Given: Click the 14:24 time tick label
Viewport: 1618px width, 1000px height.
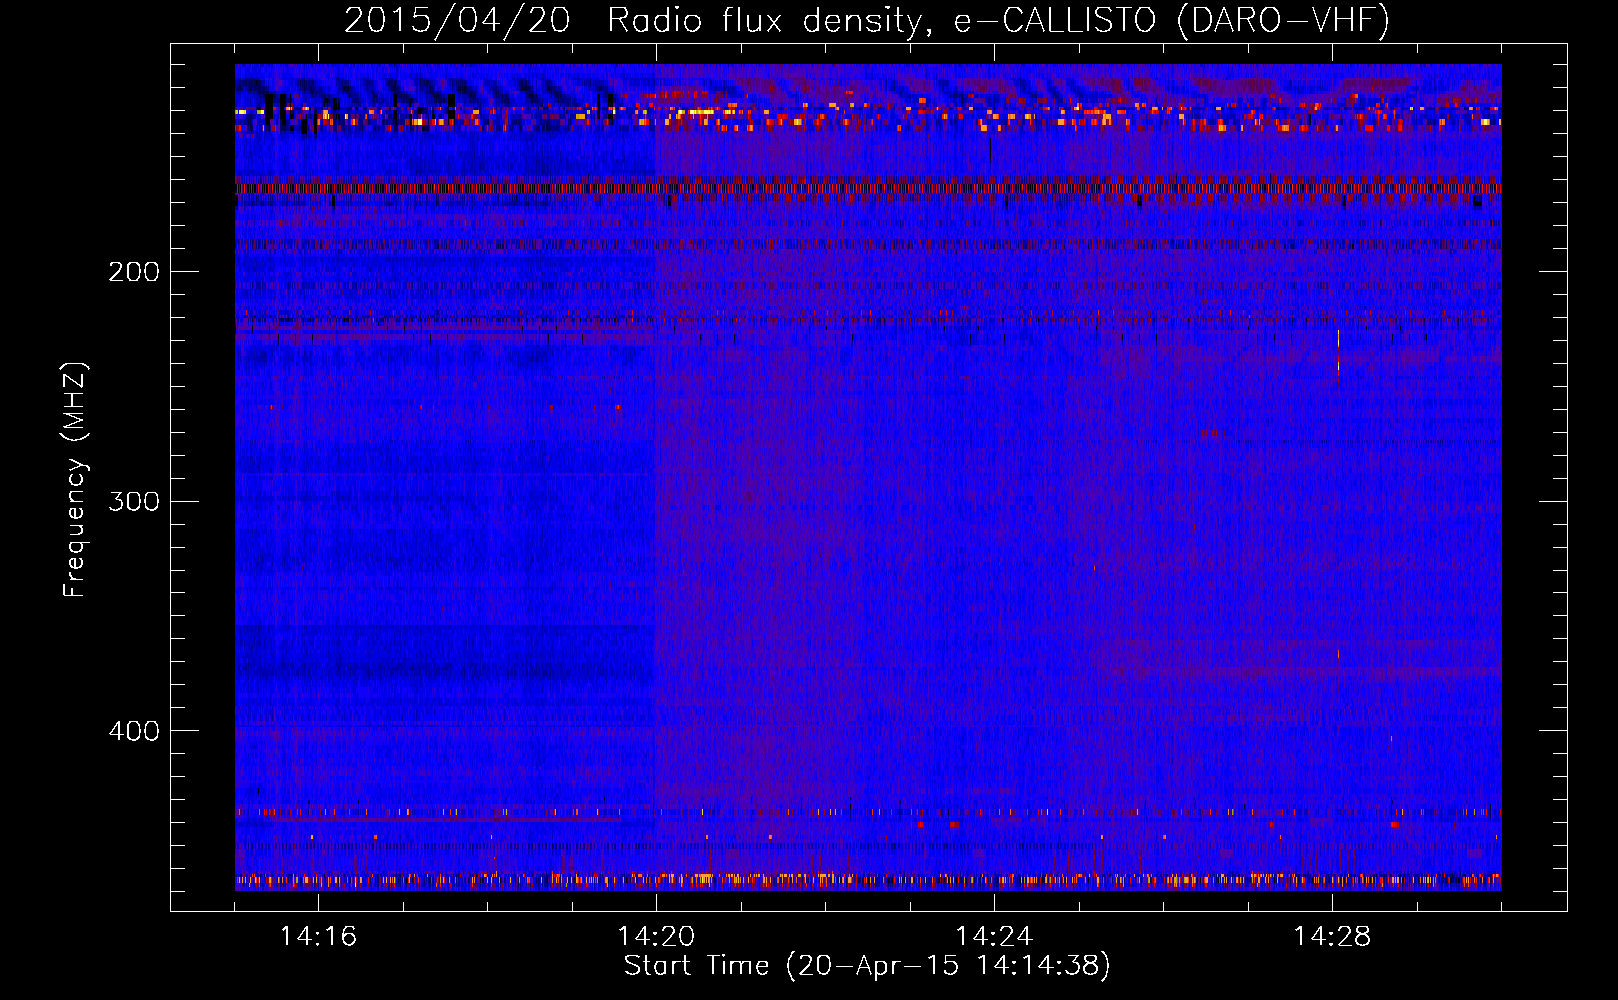Looking at the screenshot, I should pos(994,936).
